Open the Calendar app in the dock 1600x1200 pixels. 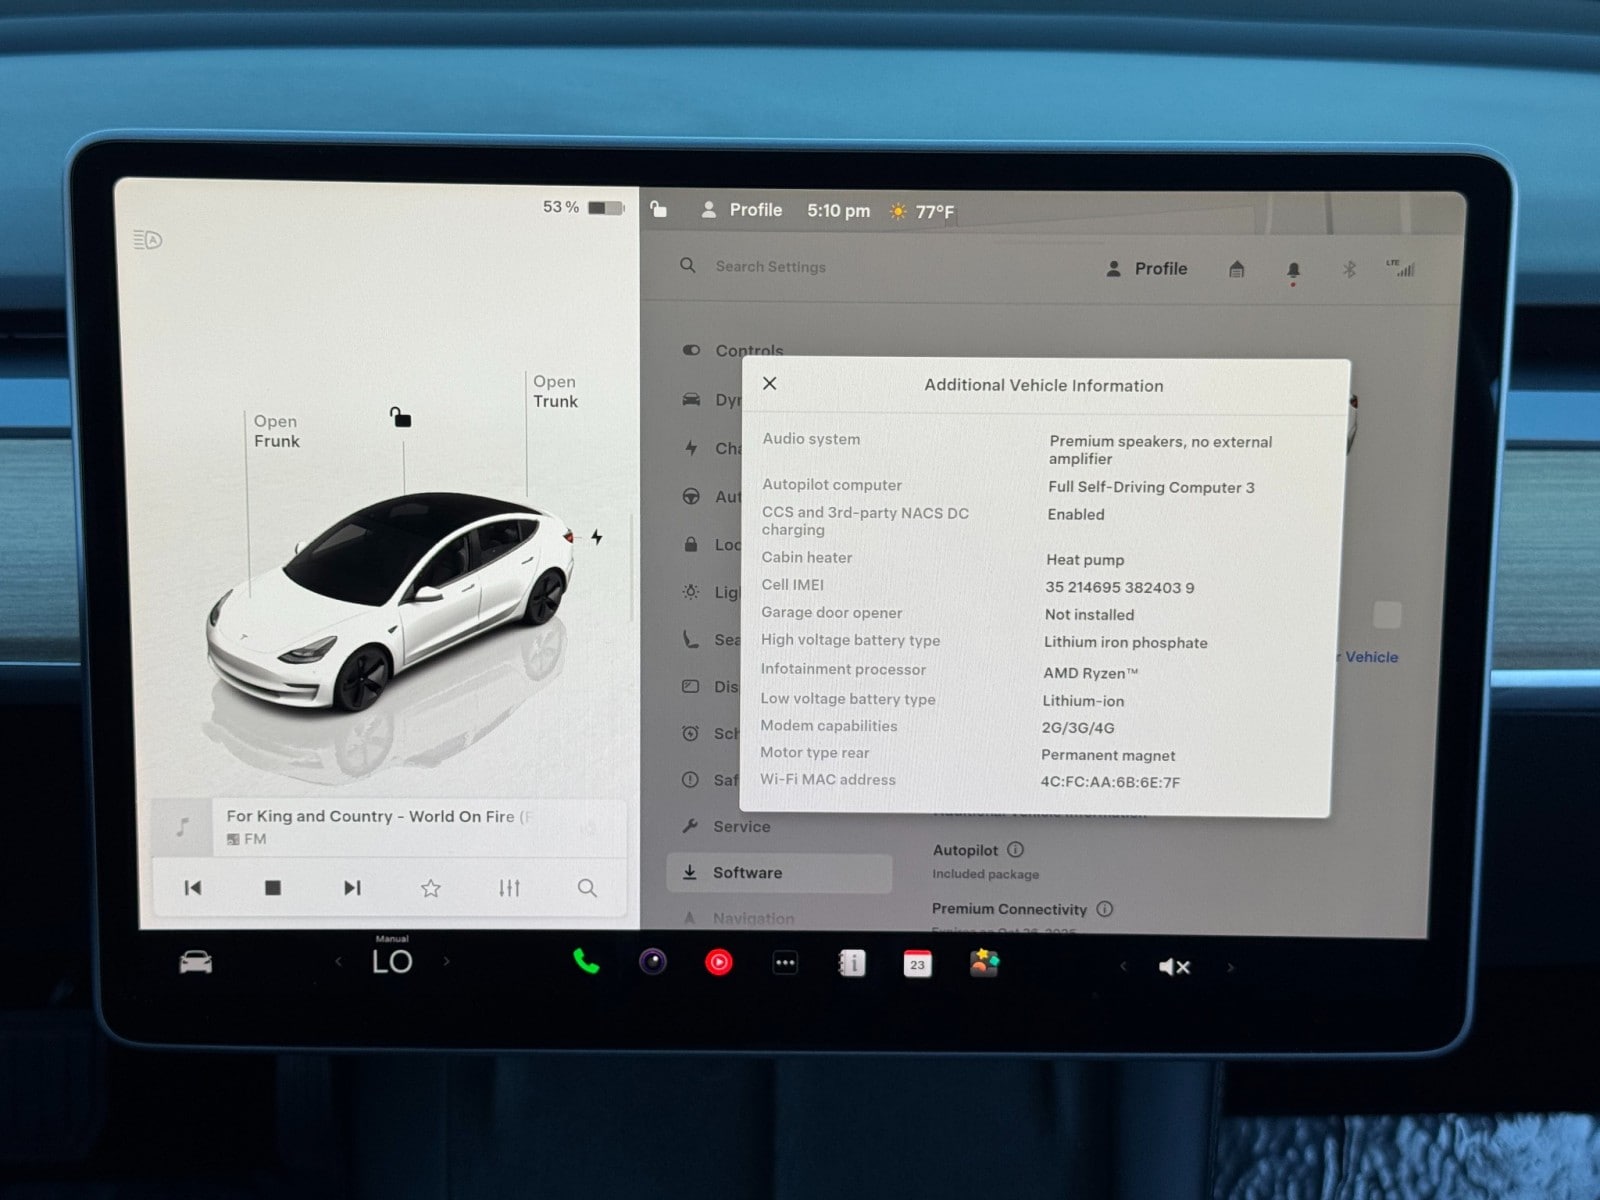[x=917, y=964]
